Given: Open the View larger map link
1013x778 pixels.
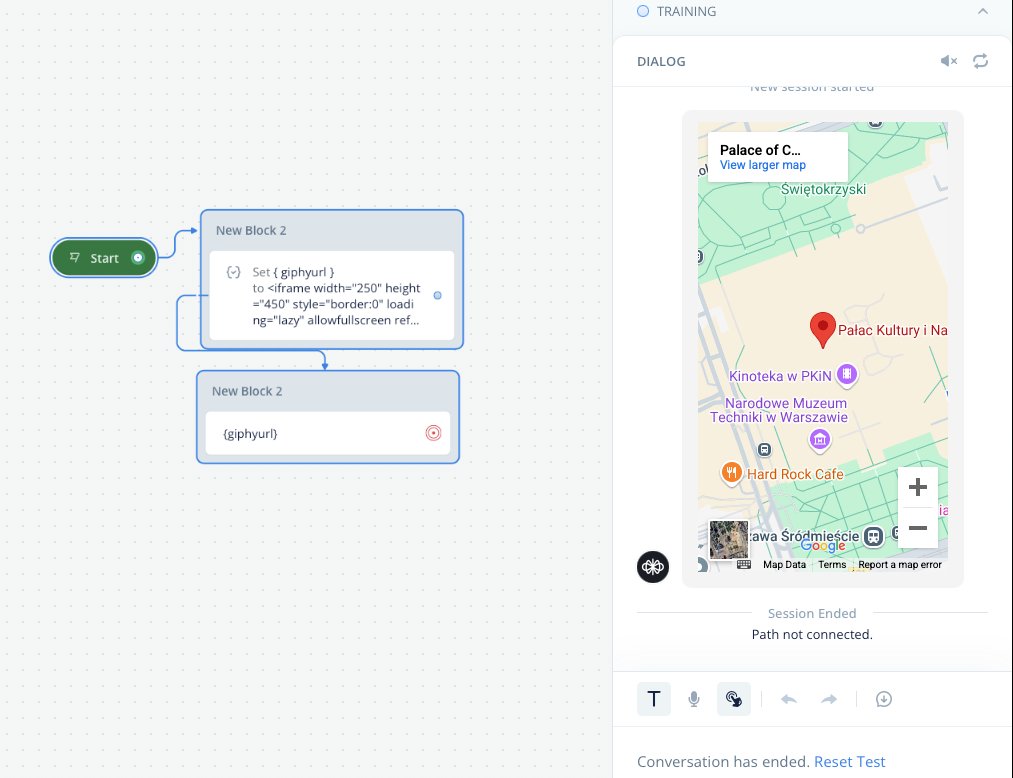Looking at the screenshot, I should click(763, 165).
